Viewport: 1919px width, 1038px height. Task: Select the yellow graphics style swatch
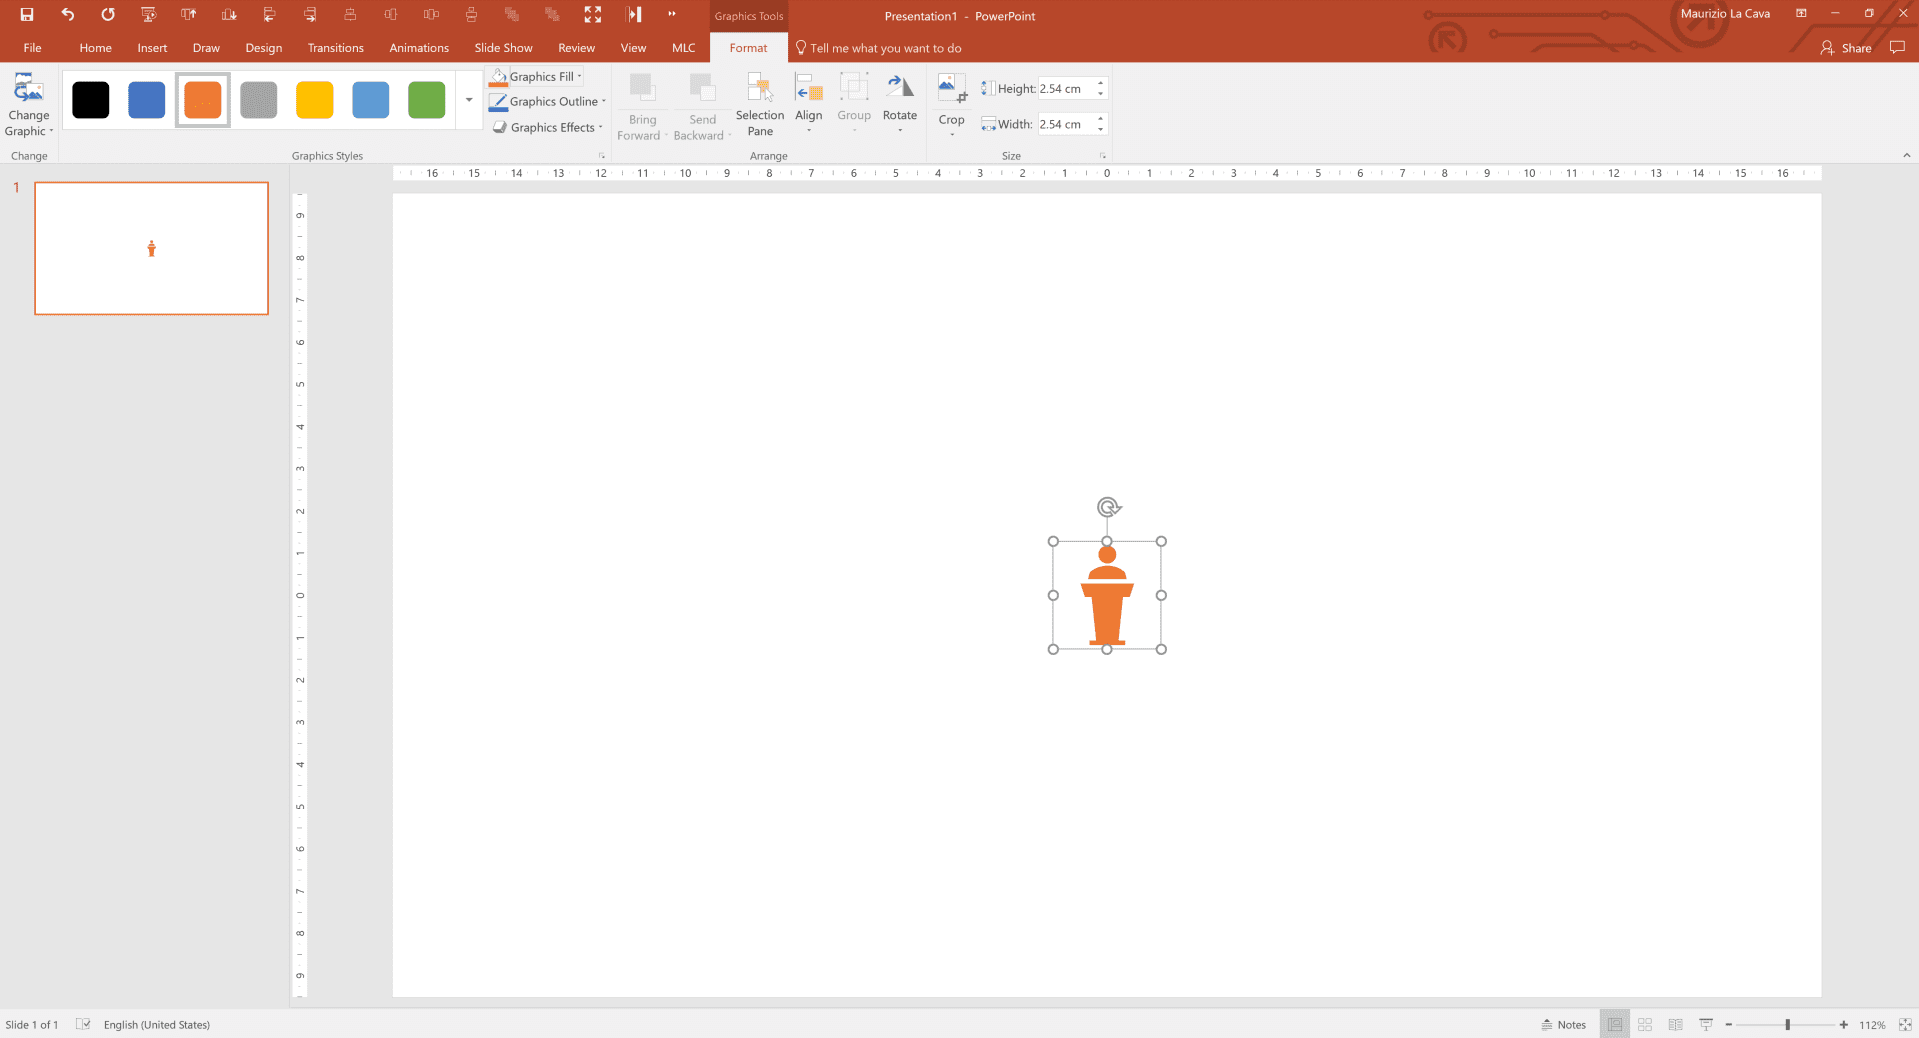tap(314, 98)
